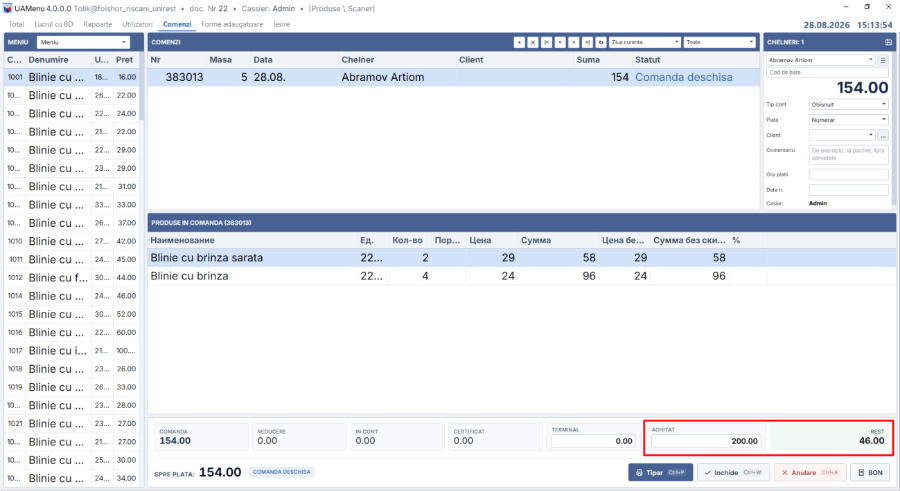Click the Masa column header

pyautogui.click(x=228, y=60)
